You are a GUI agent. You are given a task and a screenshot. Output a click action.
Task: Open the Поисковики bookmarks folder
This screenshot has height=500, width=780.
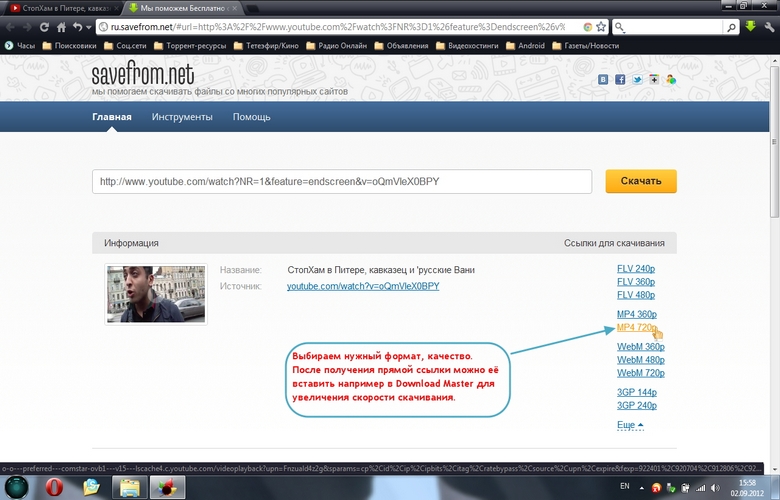tap(70, 46)
